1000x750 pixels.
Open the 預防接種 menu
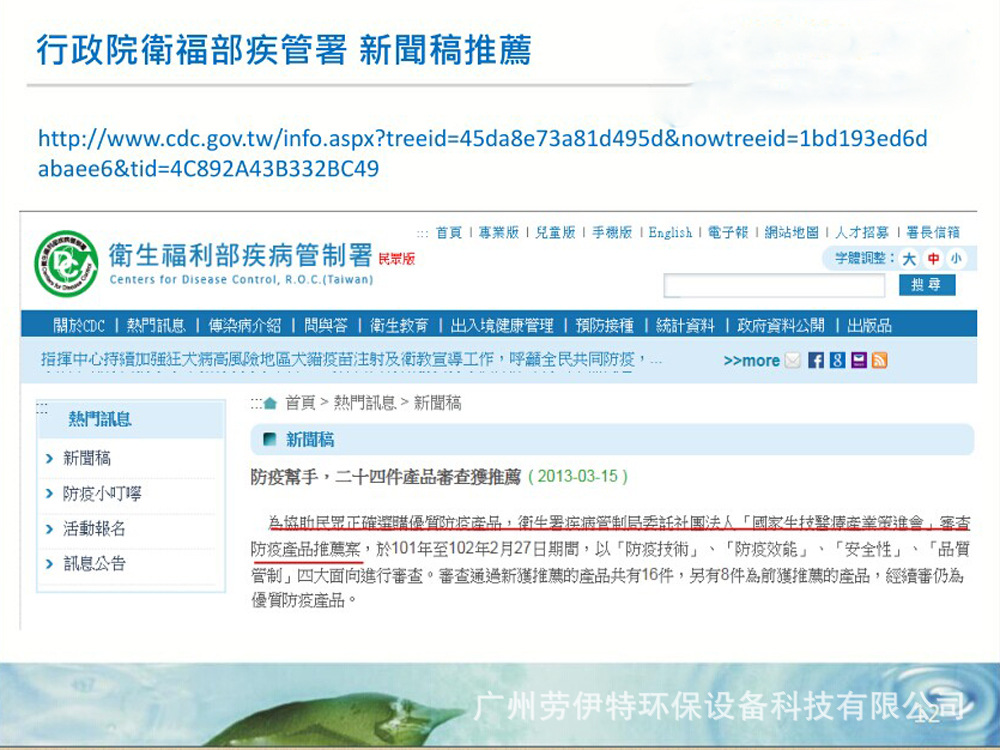pos(604,325)
